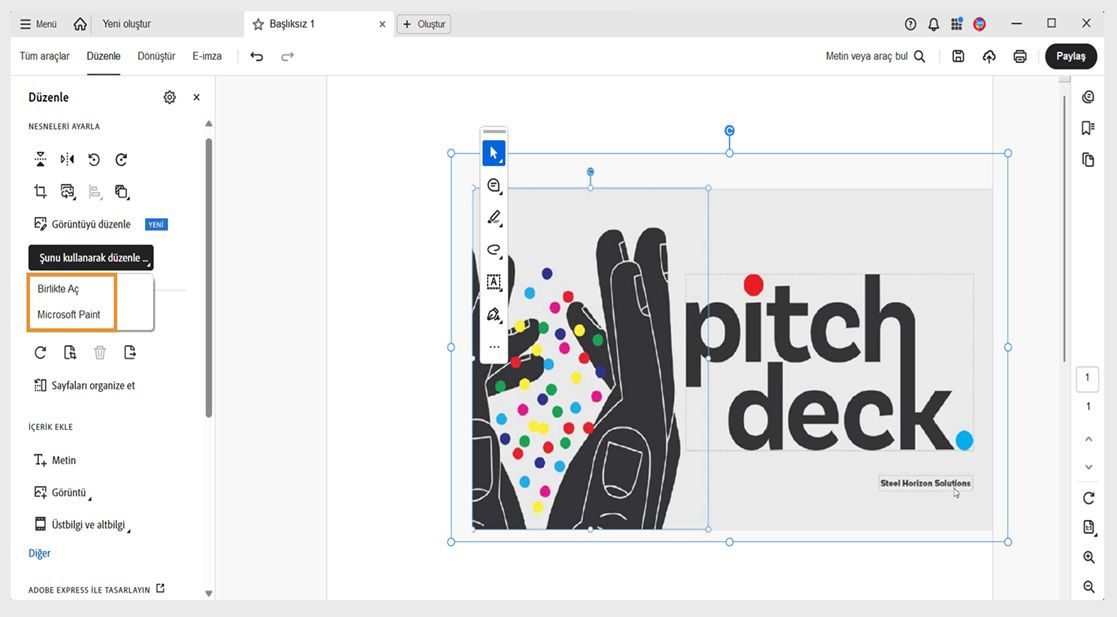Viewport: 1117px width, 617px height.
Task: Open the notifications bell
Action: (933, 24)
